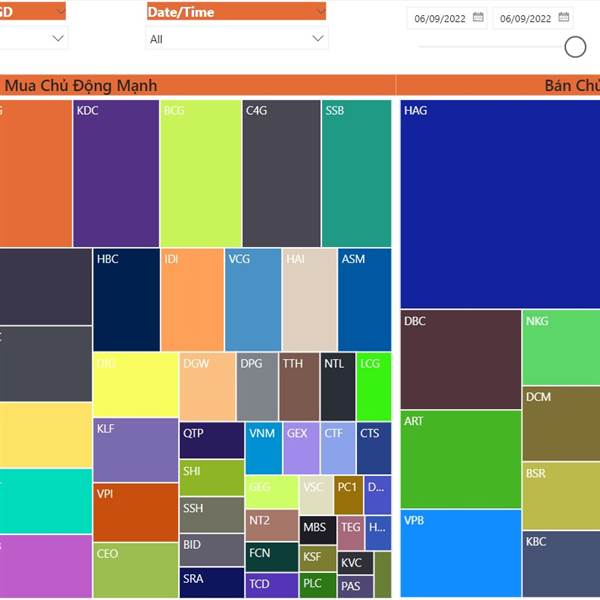Select the SSH treemap block

click(x=212, y=515)
